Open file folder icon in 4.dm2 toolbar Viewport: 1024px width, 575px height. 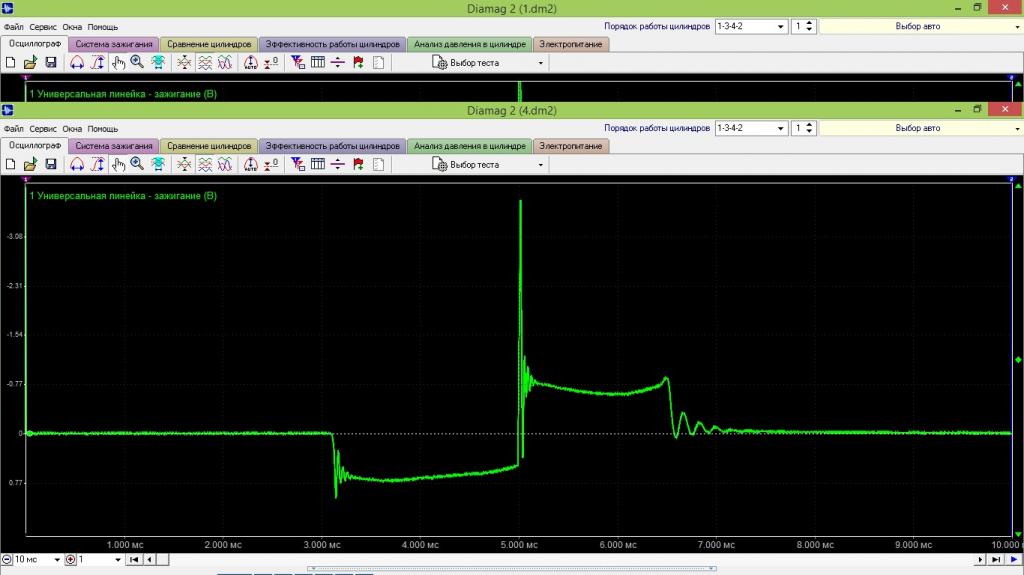[30, 165]
